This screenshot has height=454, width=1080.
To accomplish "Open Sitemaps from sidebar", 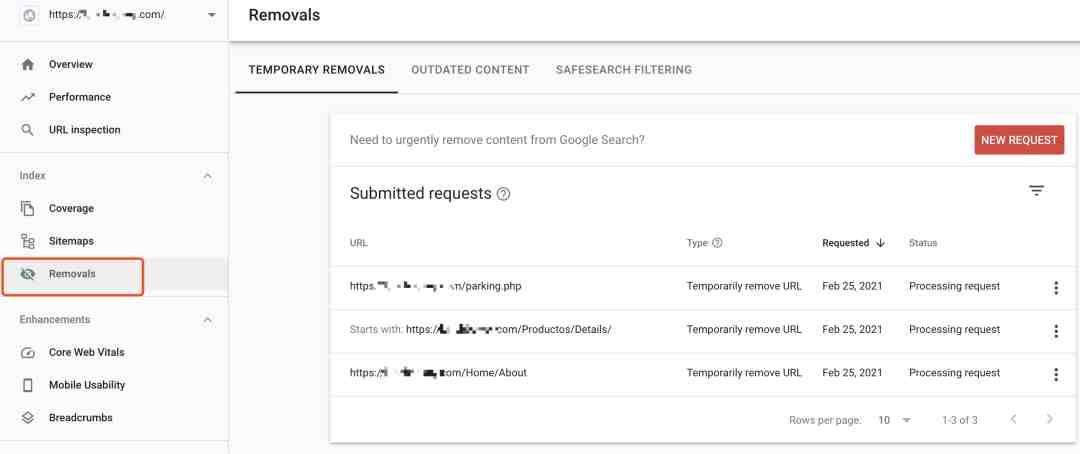I will 71,241.
